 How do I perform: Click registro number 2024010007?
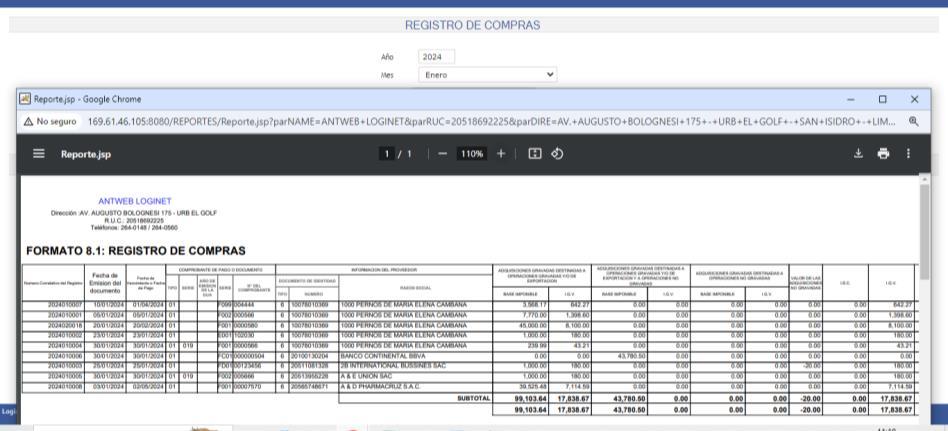[64, 305]
